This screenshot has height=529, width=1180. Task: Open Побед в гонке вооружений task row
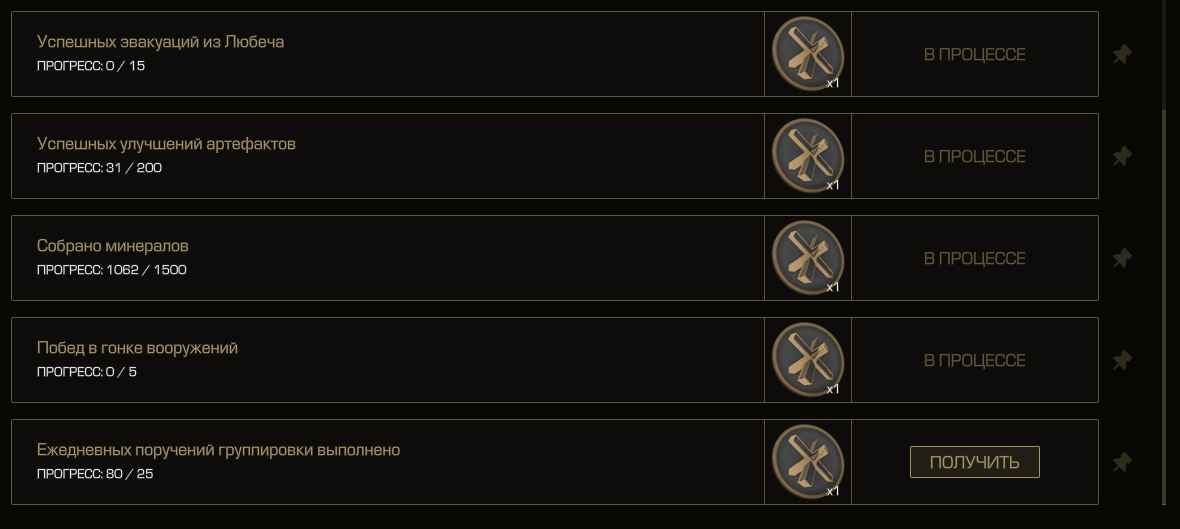[555, 360]
